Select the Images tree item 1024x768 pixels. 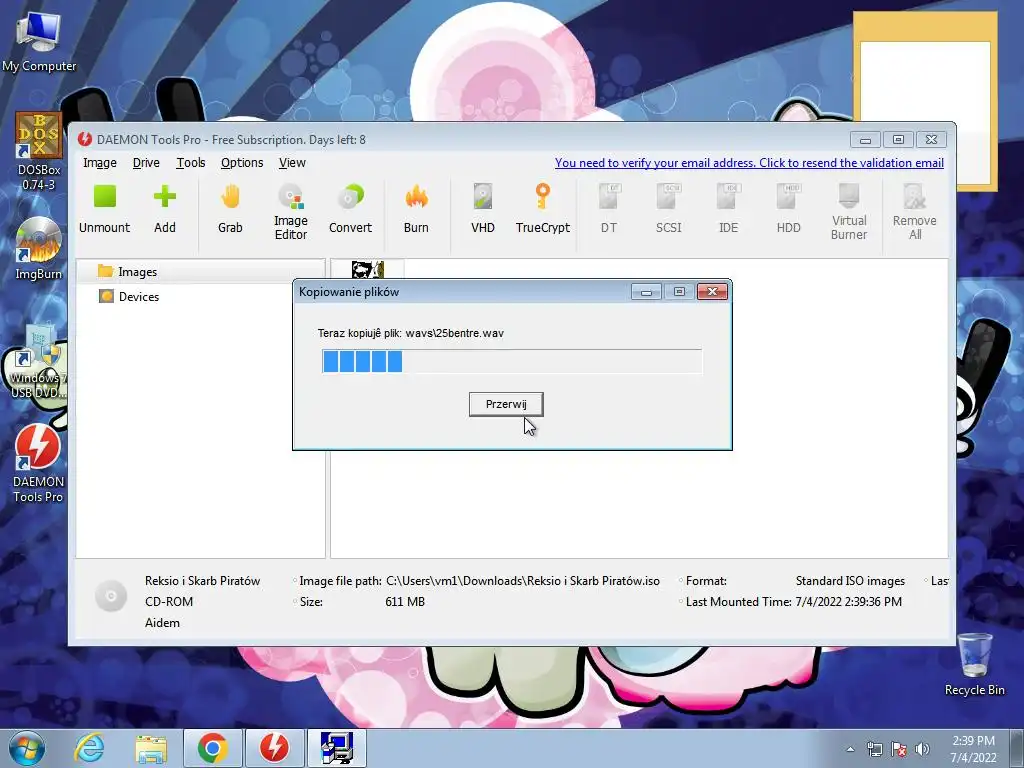pos(137,272)
